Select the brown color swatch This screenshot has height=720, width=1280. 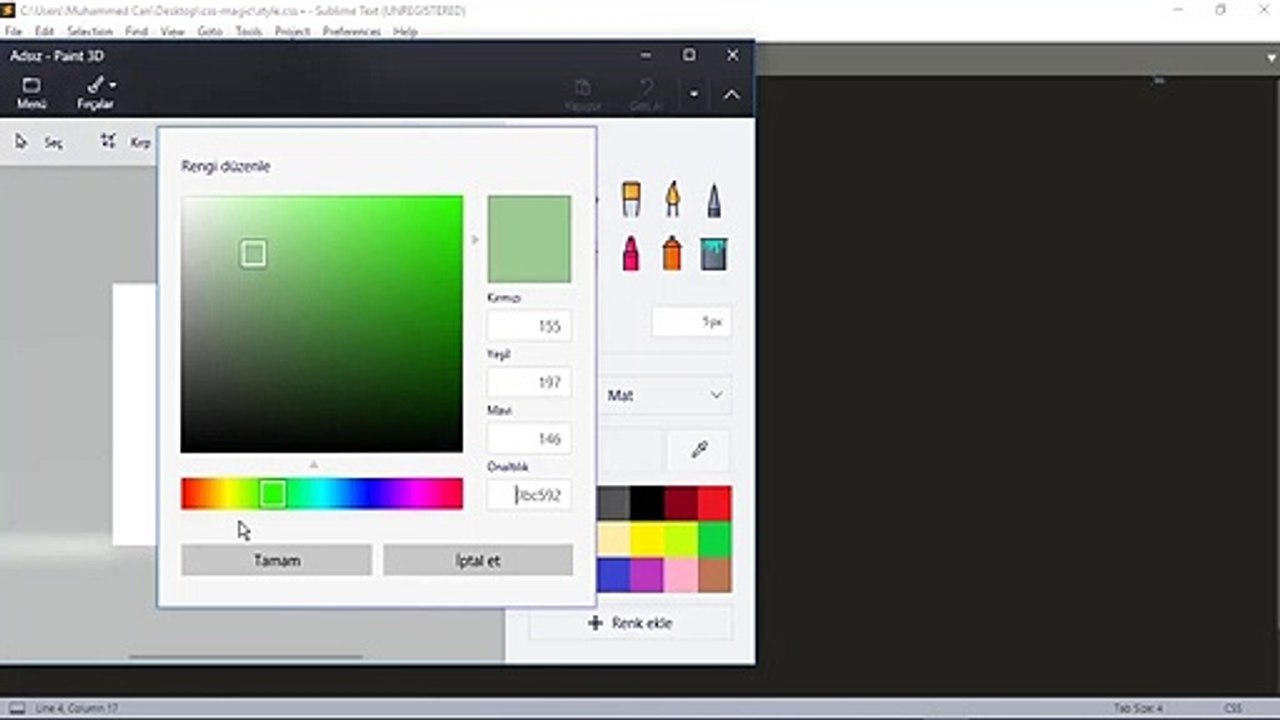714,575
